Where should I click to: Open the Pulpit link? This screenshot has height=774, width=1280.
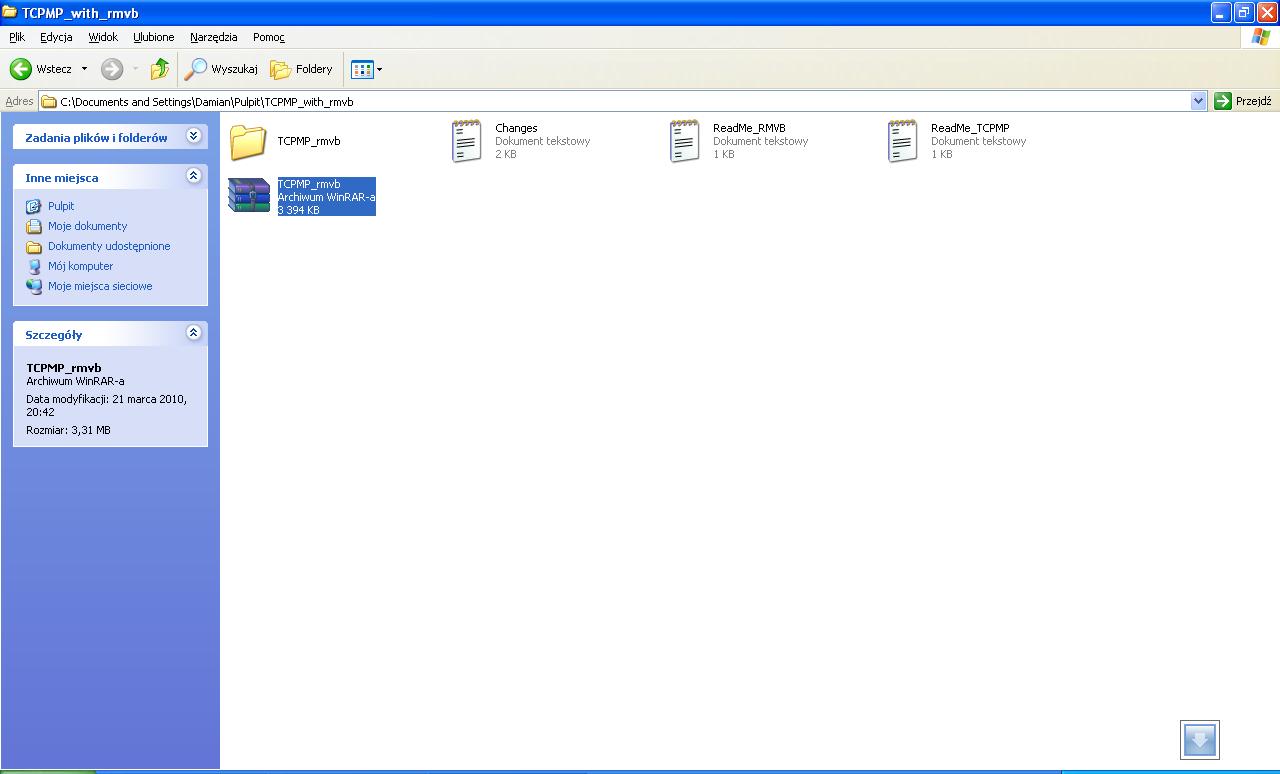point(61,206)
